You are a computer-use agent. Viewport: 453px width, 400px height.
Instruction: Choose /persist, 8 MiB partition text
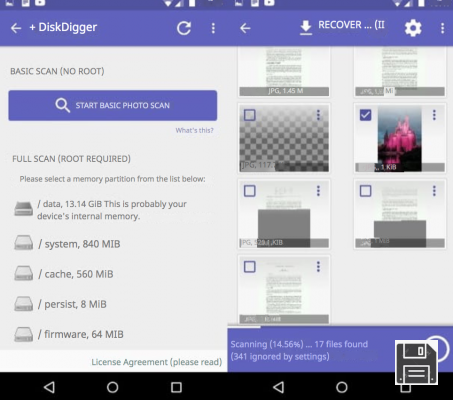(72, 304)
